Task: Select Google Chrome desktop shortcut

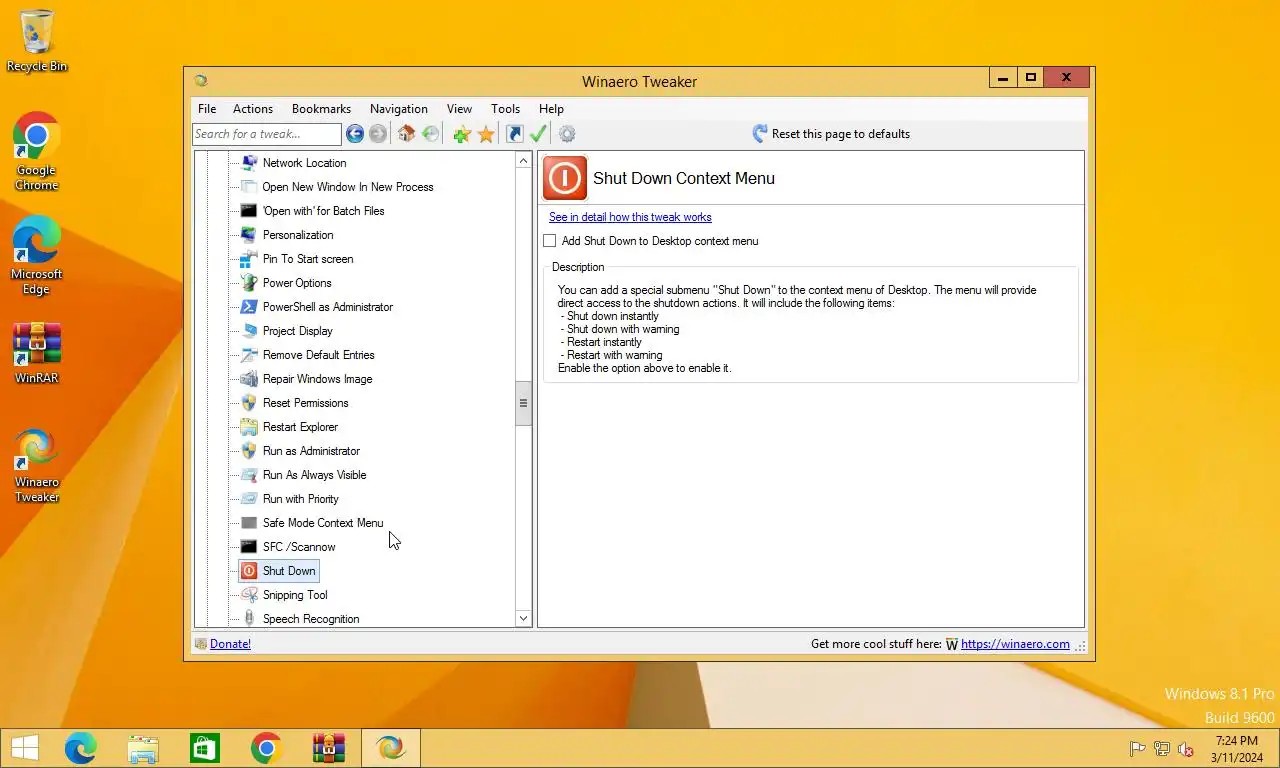Action: 36,151
